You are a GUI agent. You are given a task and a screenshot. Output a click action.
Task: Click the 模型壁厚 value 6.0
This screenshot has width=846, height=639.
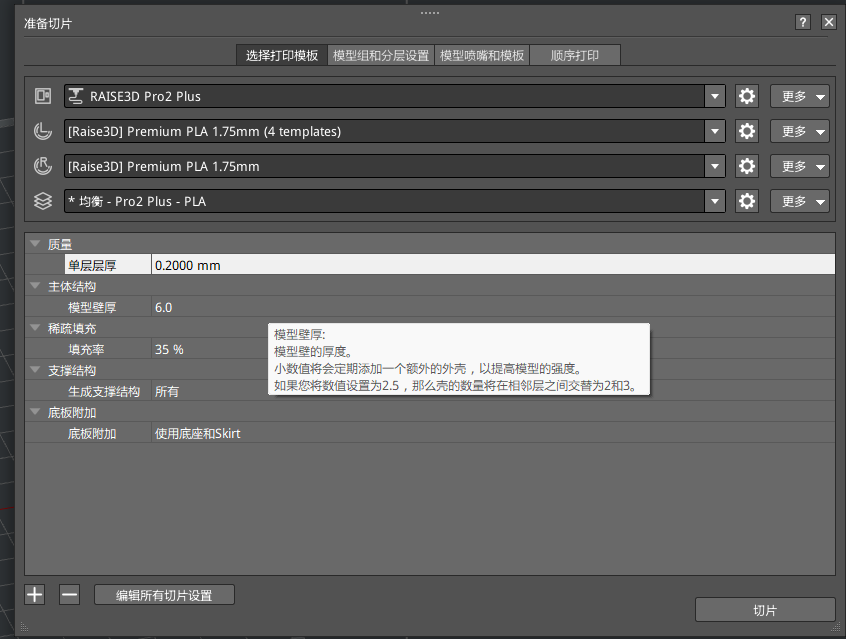point(493,307)
